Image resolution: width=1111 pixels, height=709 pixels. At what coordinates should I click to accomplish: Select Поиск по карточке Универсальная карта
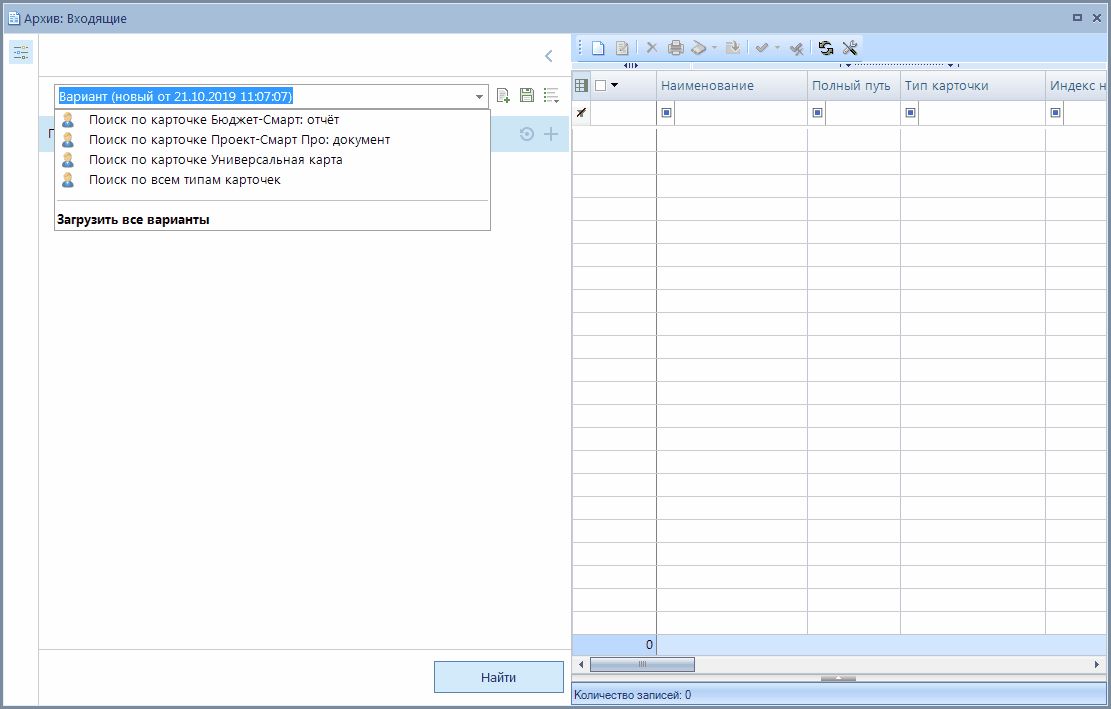[x=215, y=160]
